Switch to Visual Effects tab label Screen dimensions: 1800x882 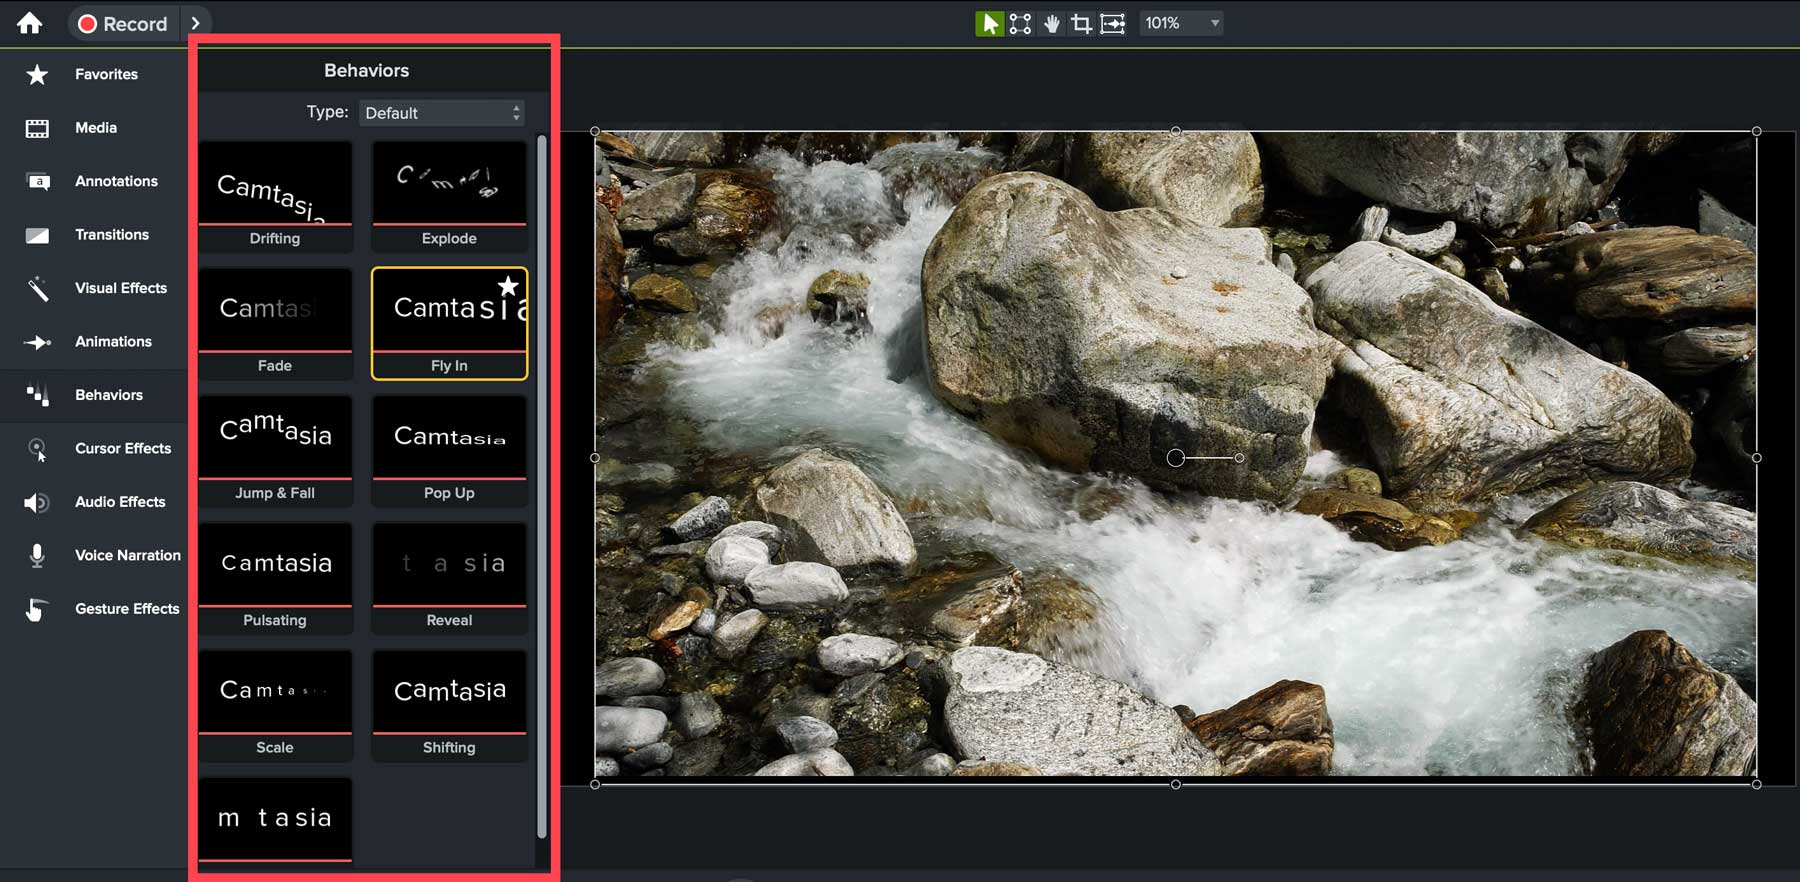tap(121, 288)
